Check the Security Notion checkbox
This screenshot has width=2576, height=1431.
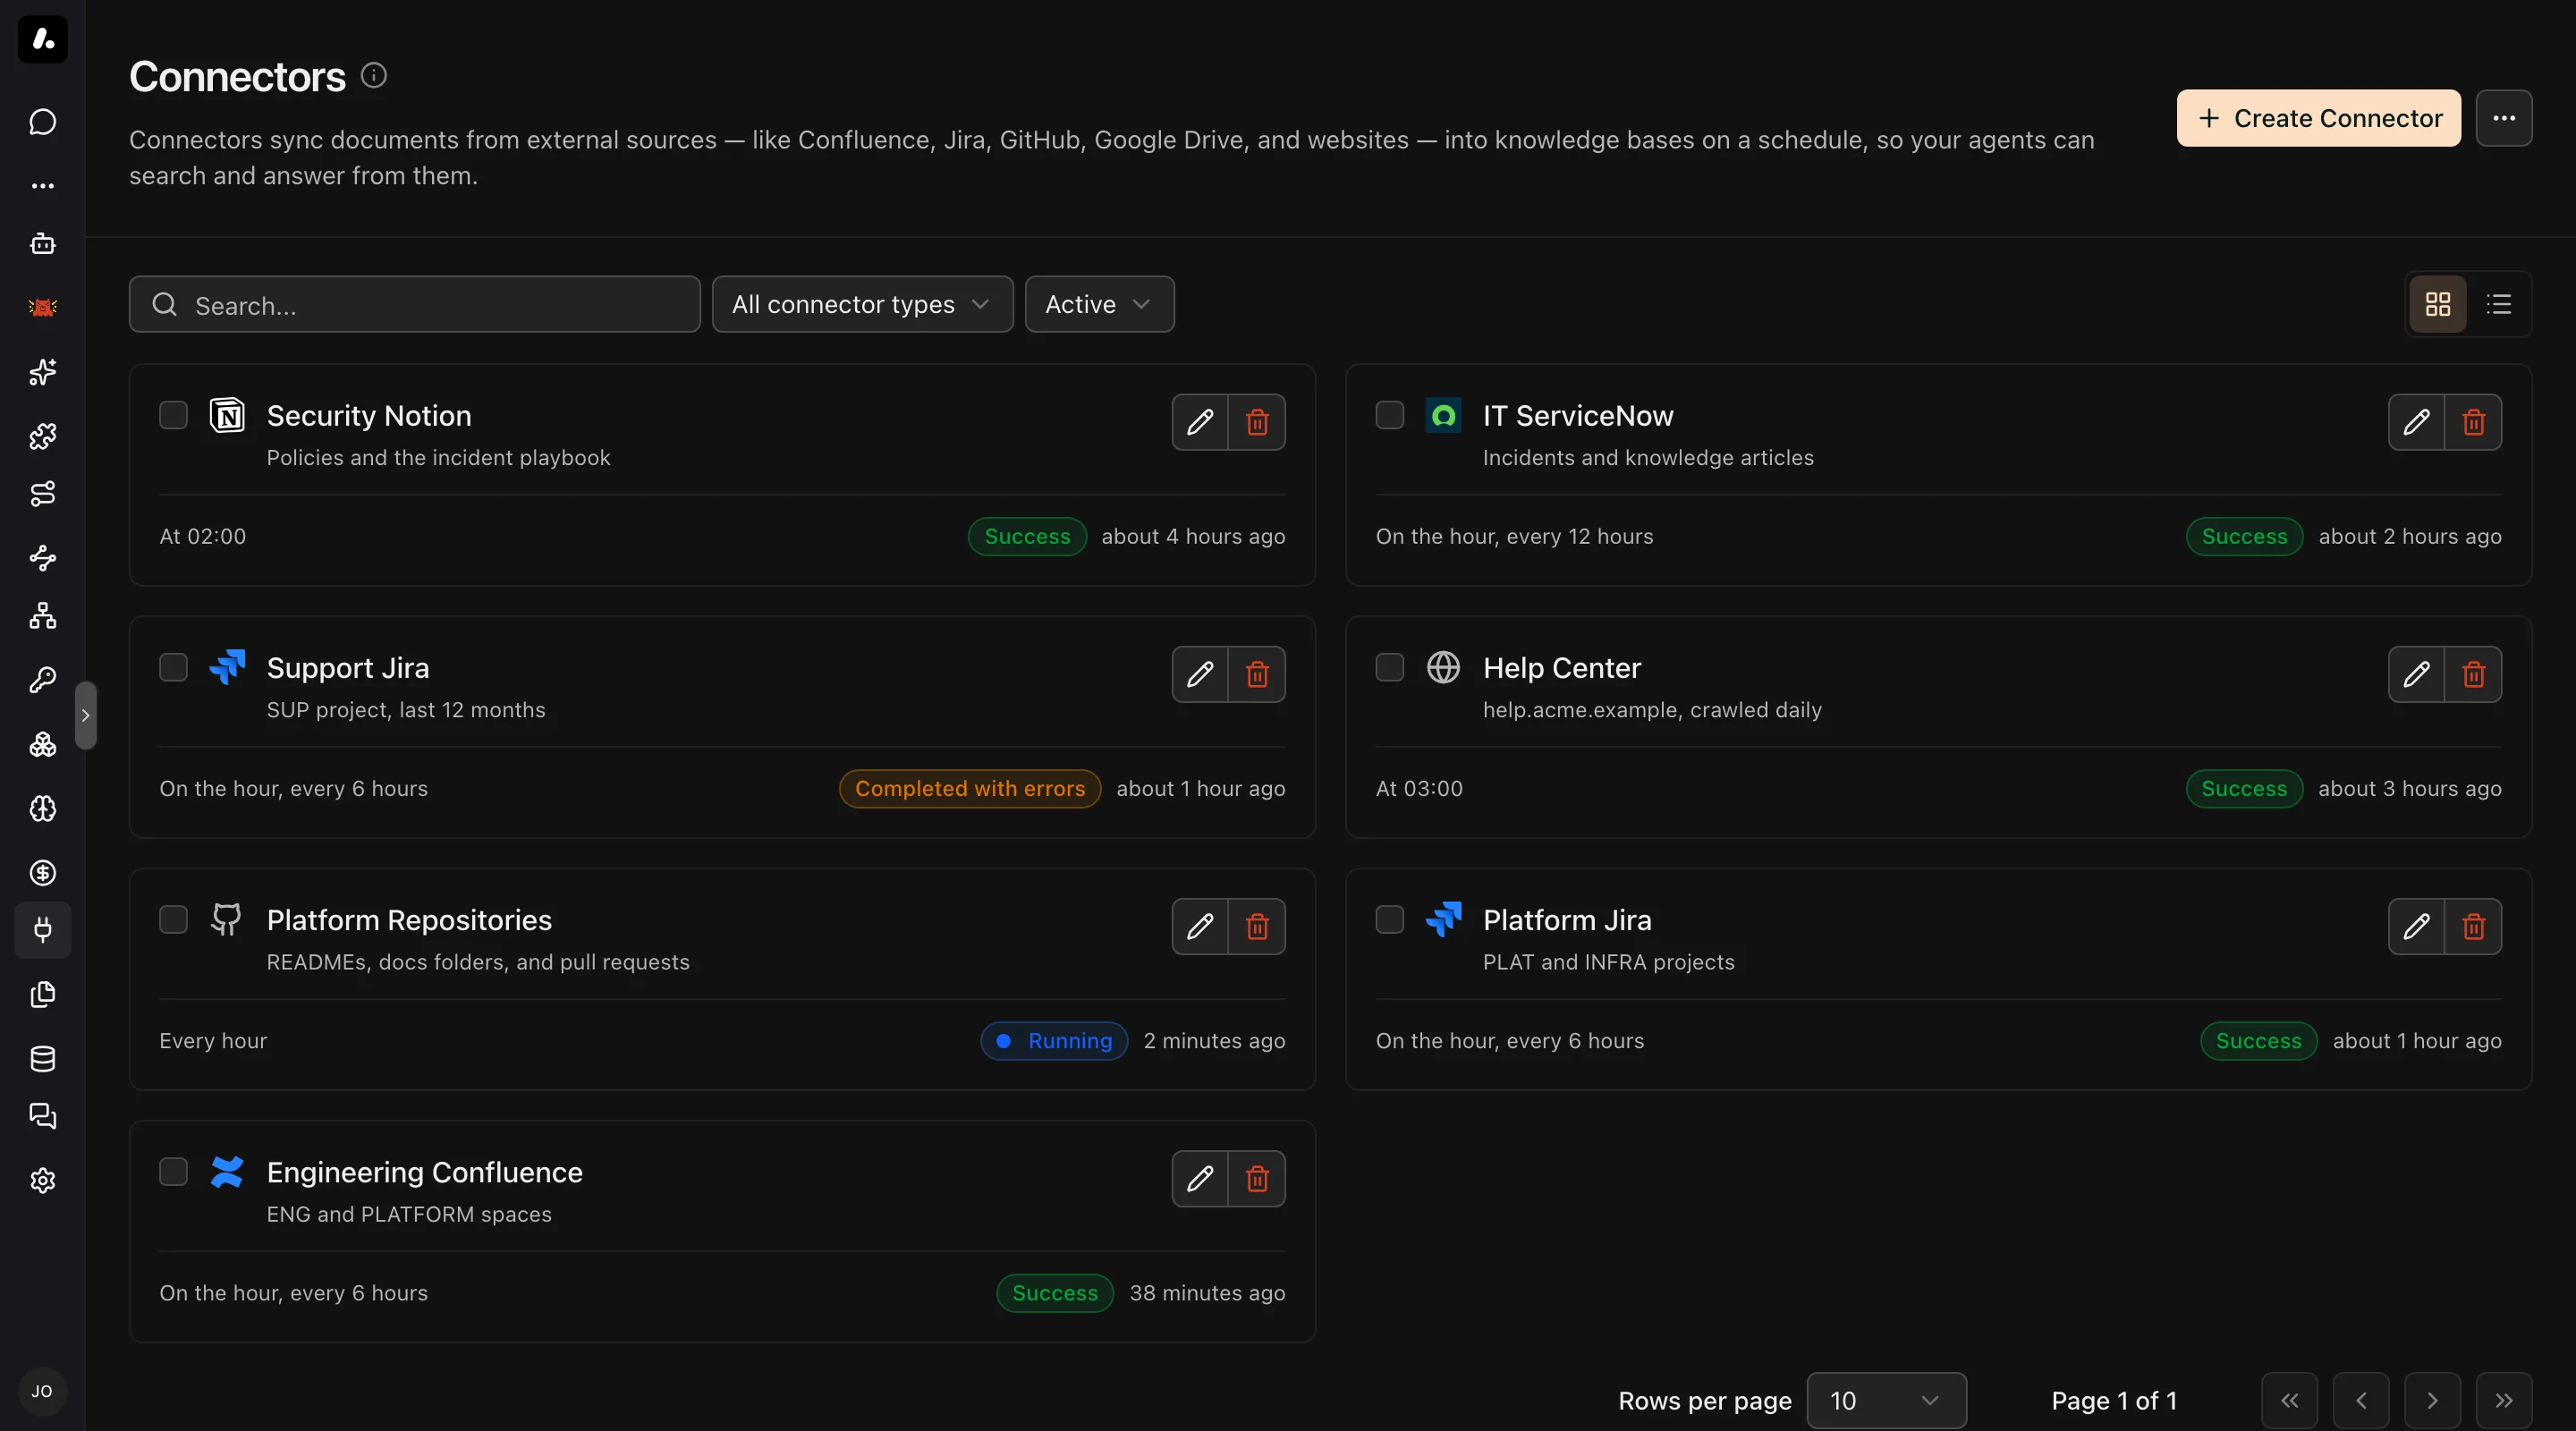click(x=174, y=415)
